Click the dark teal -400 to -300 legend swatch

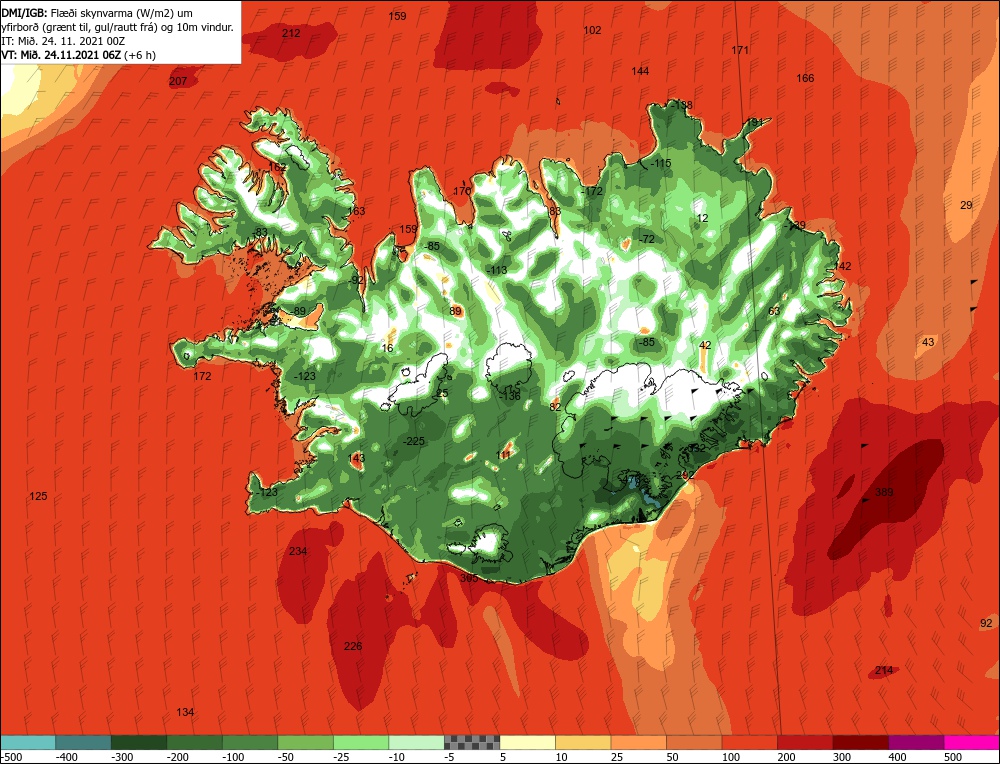point(84,742)
